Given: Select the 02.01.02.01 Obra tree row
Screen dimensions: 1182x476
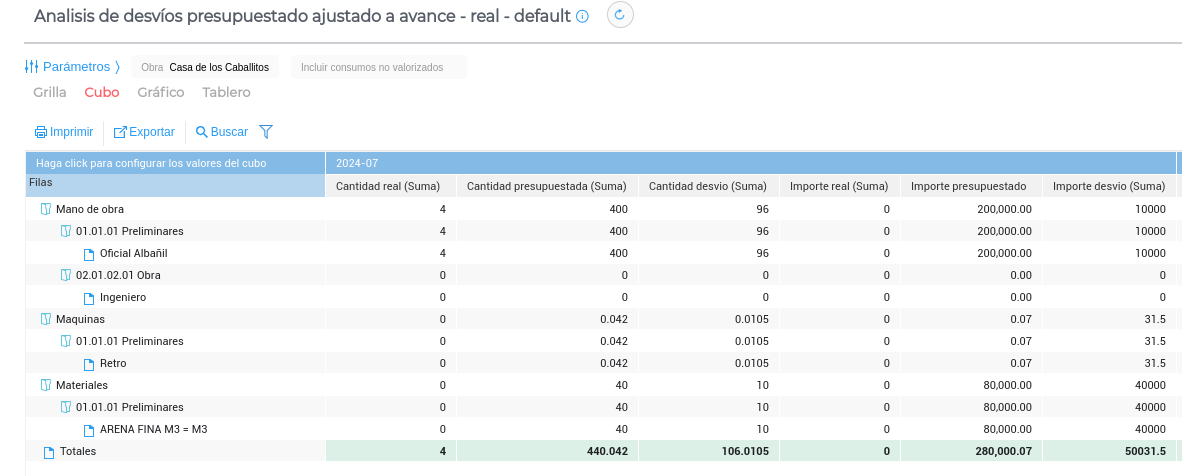Looking at the screenshot, I should click(118, 275).
